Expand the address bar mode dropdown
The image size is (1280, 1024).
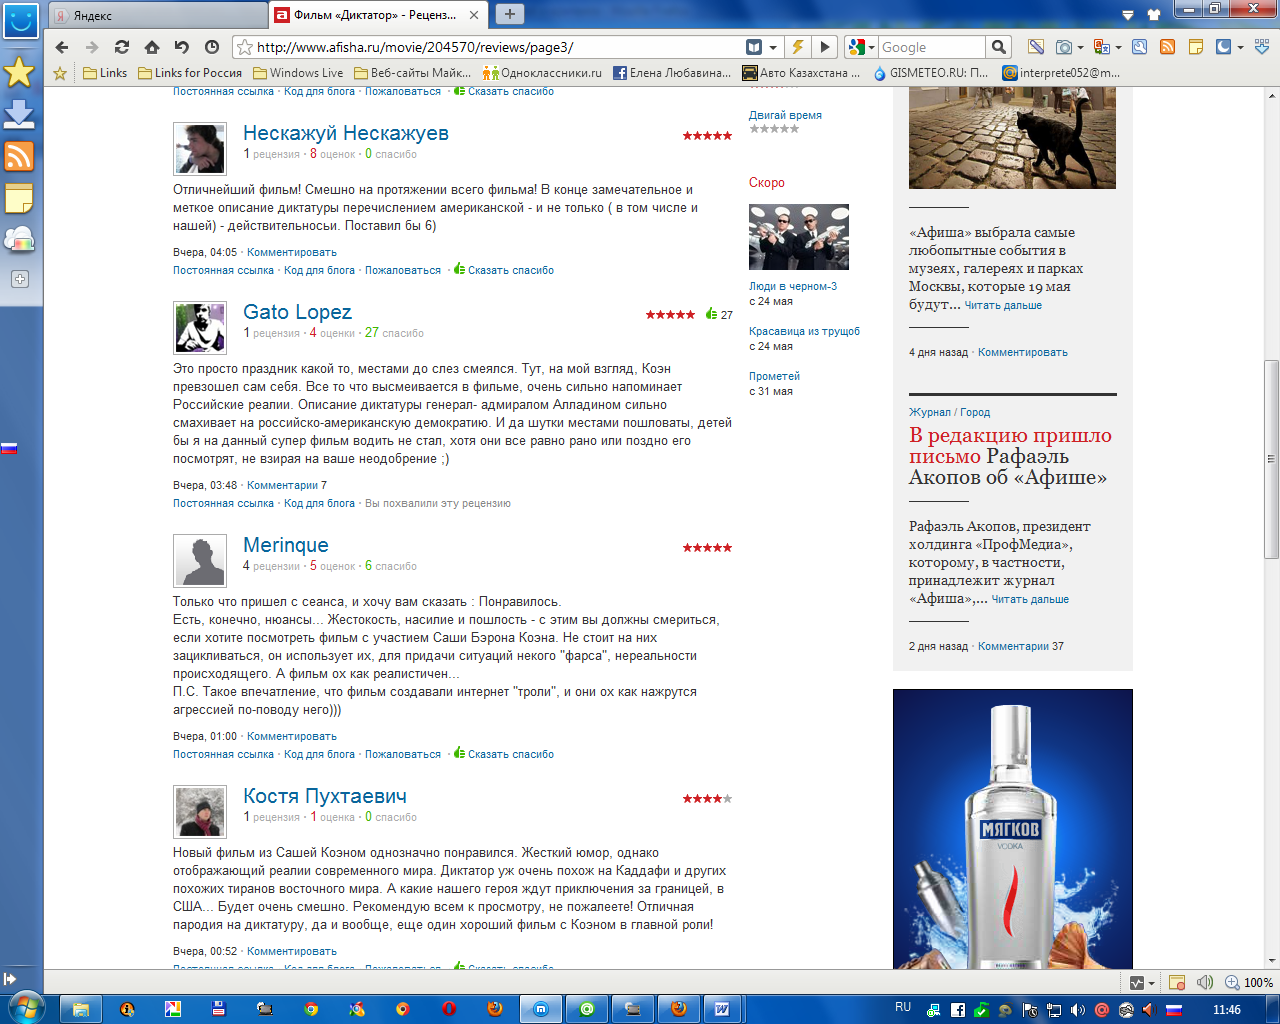(773, 47)
